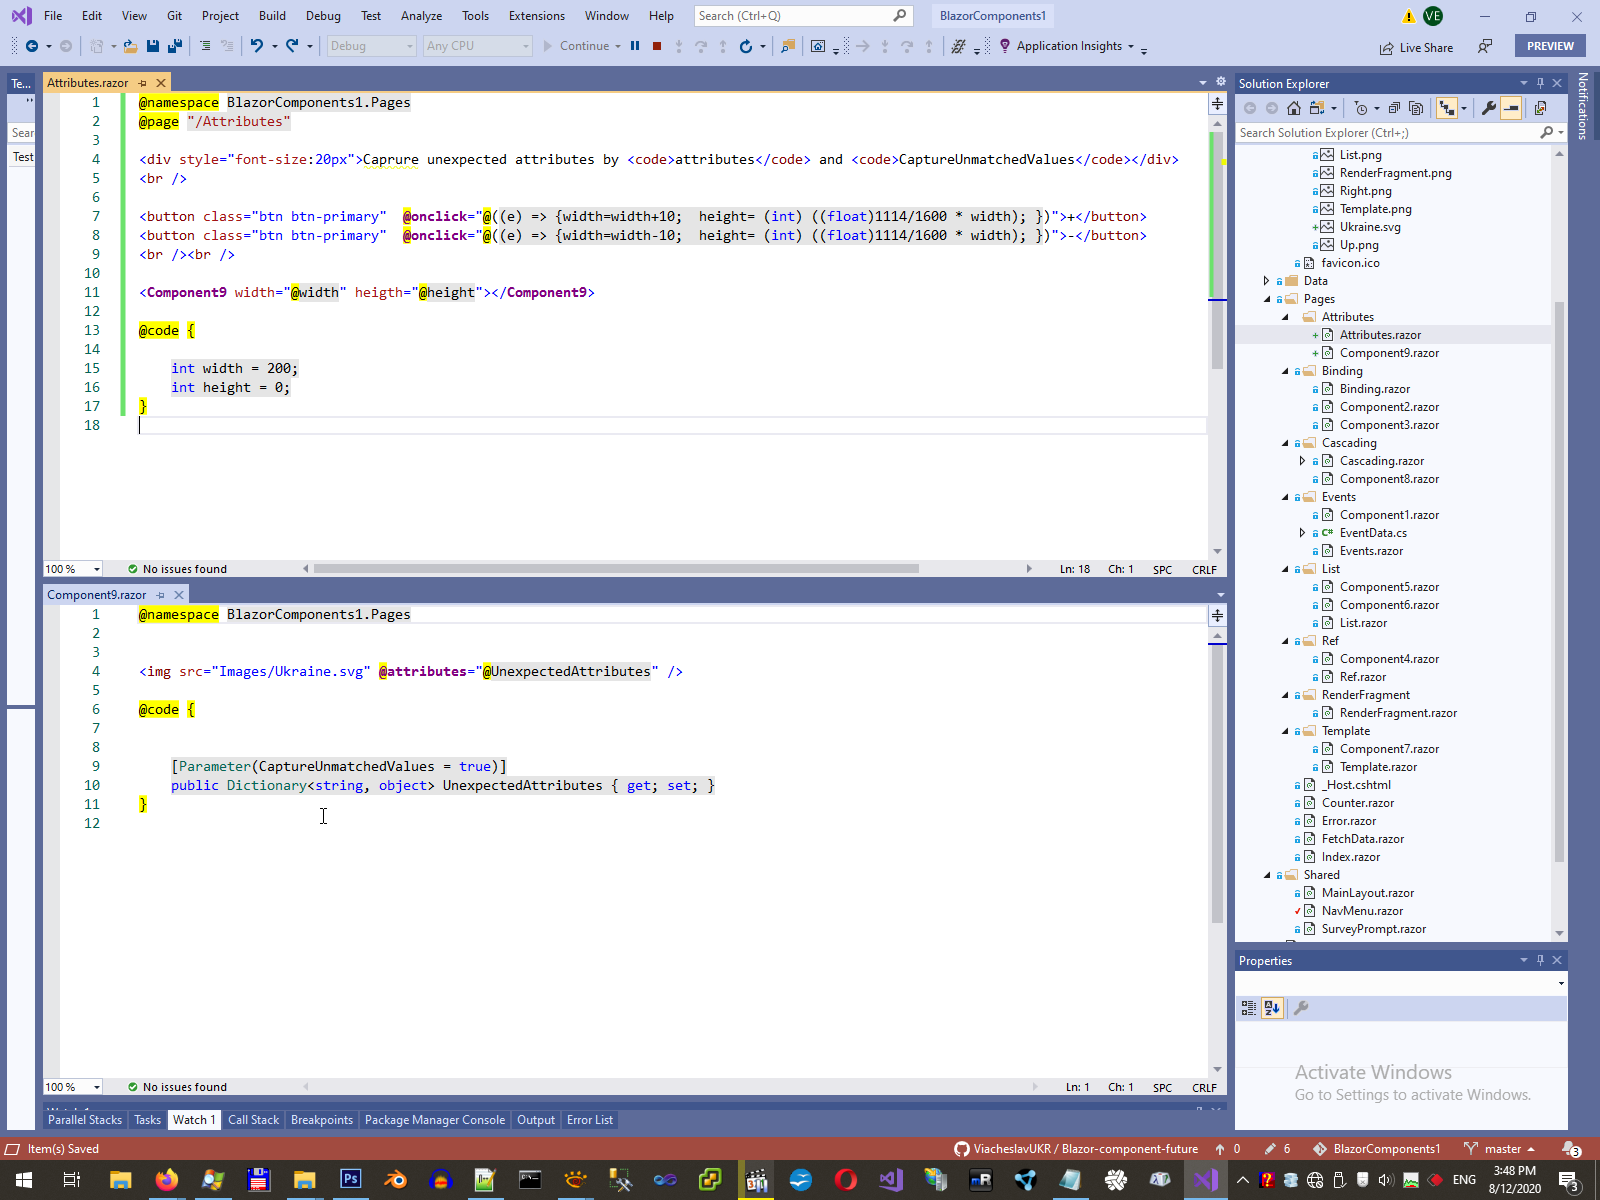
Task: Click Property Pages wrench in Properties panel
Action: point(1301,1008)
